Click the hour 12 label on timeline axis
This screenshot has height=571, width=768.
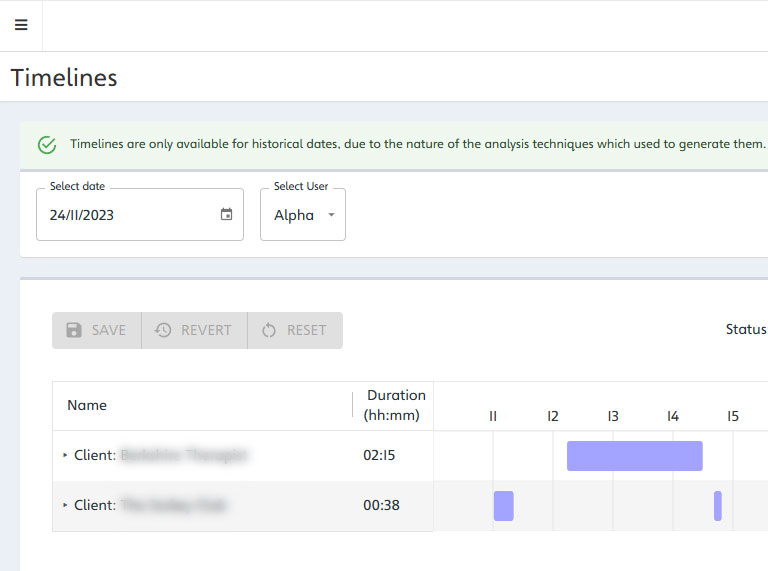(553, 416)
